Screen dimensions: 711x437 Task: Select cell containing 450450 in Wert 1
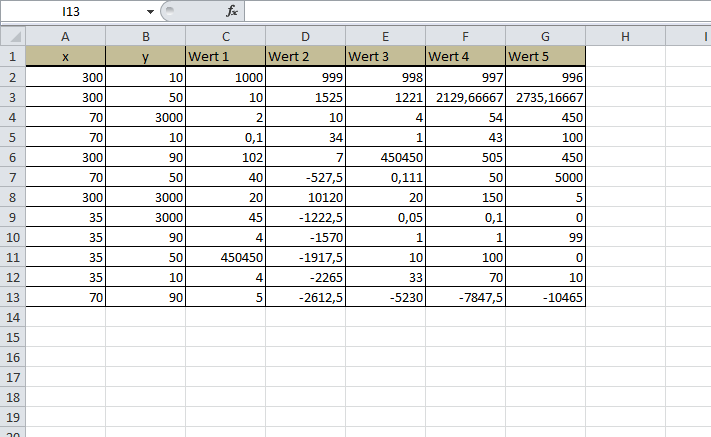coord(225,257)
